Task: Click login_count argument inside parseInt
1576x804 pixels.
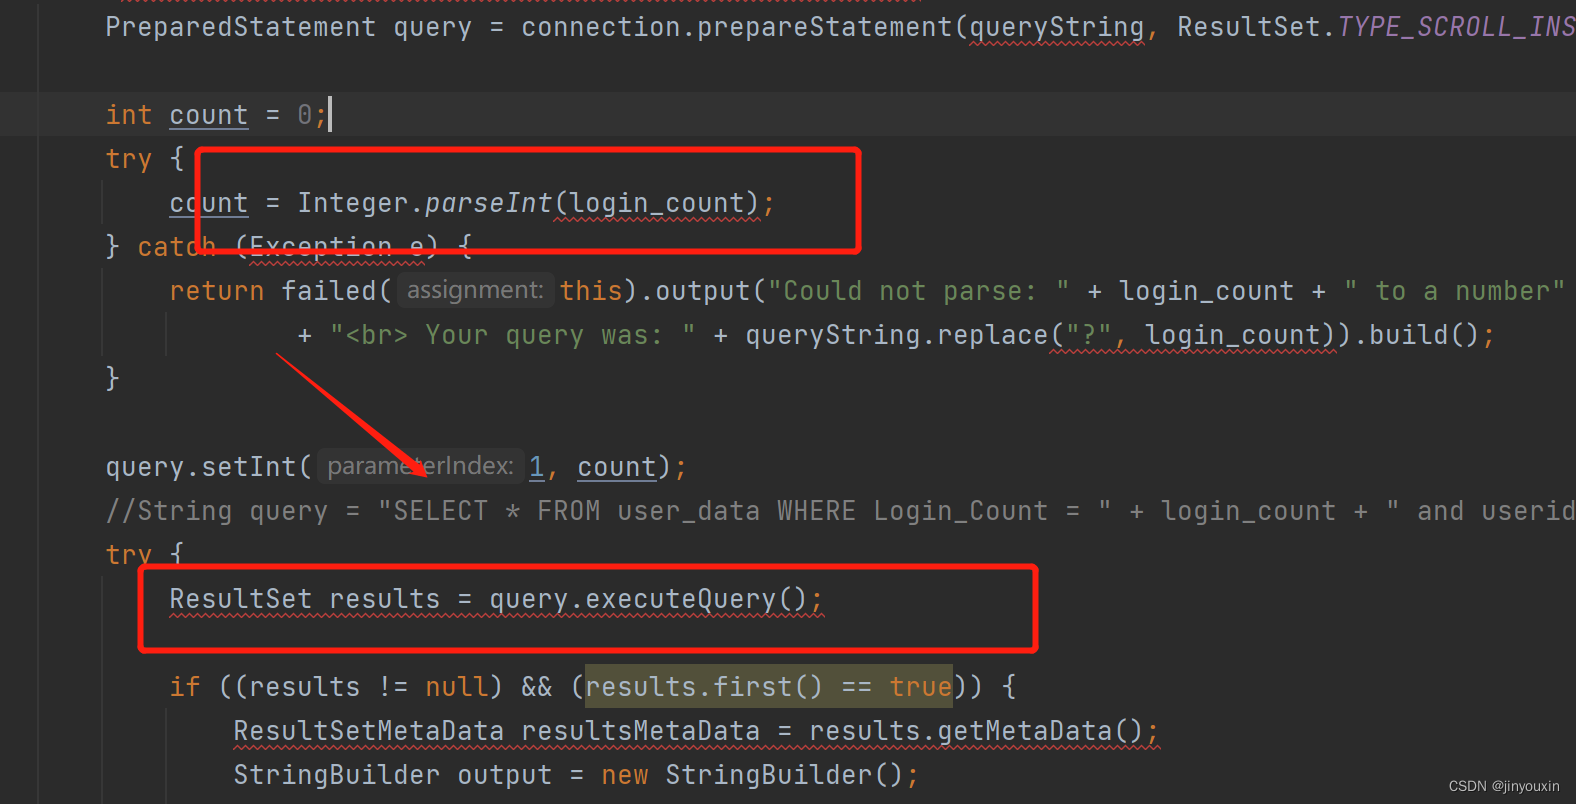Action: (657, 203)
